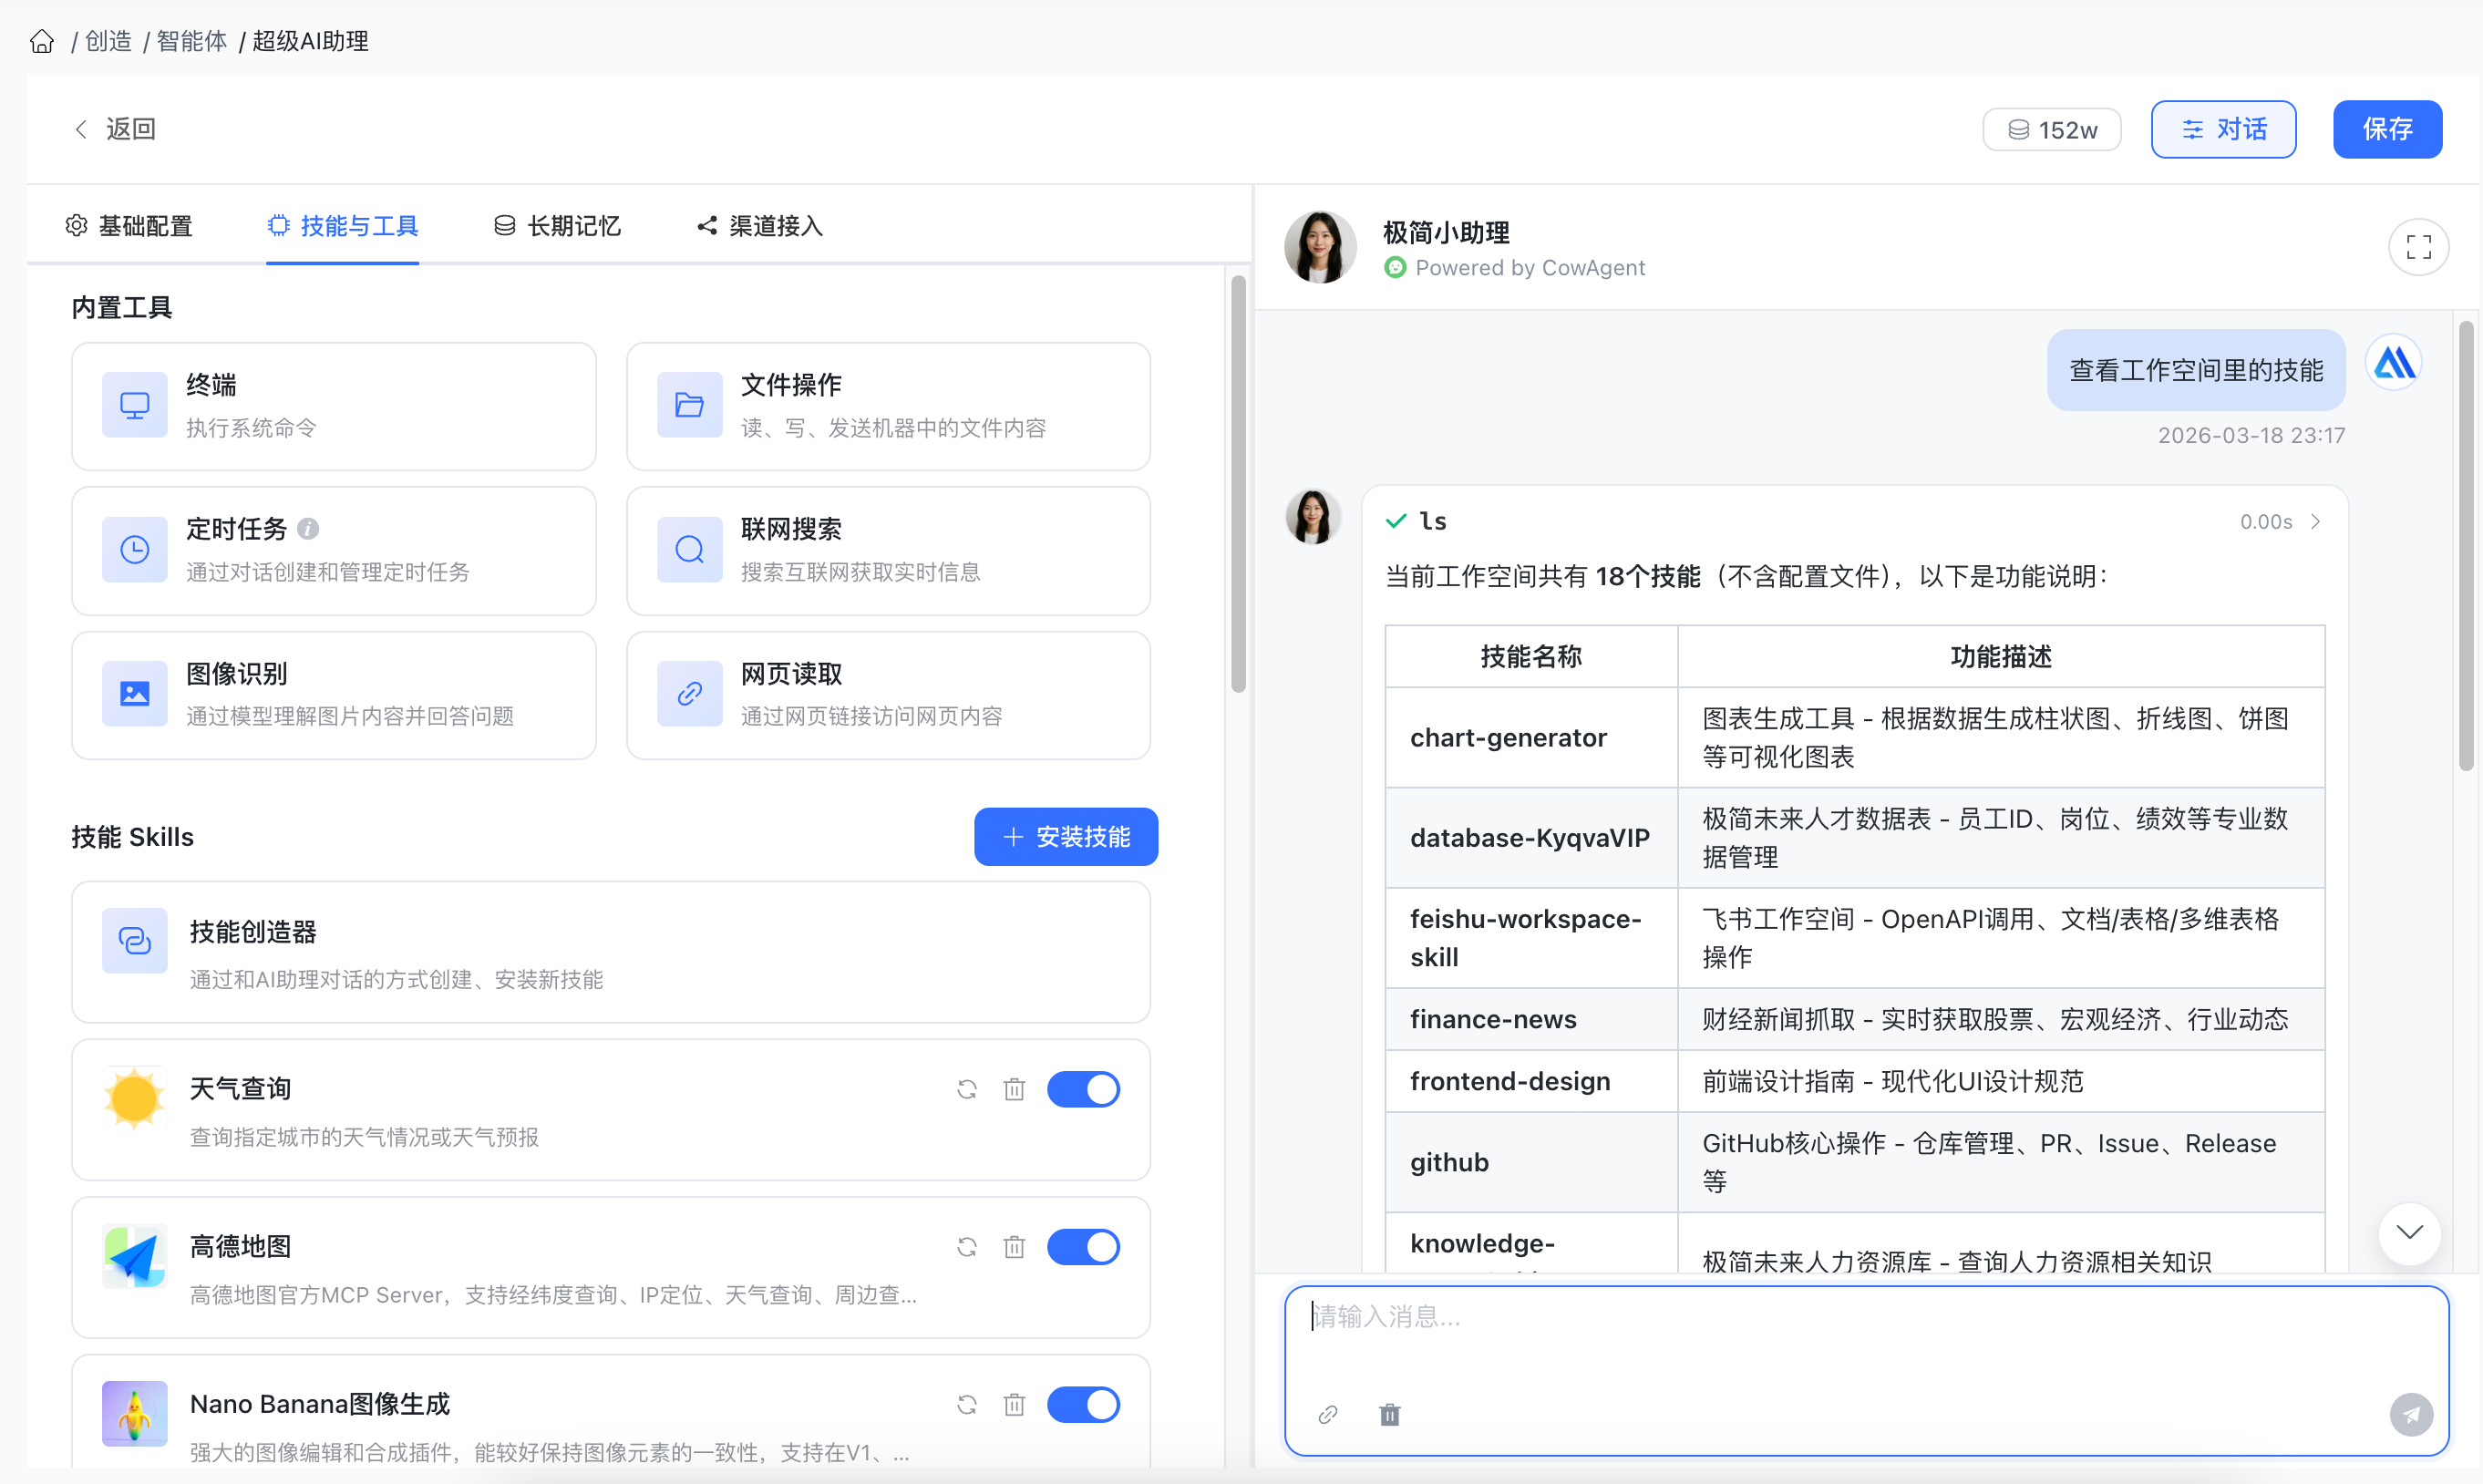
Task: Click the scroll-to-bottom chevron in chat
Action: [2409, 1233]
